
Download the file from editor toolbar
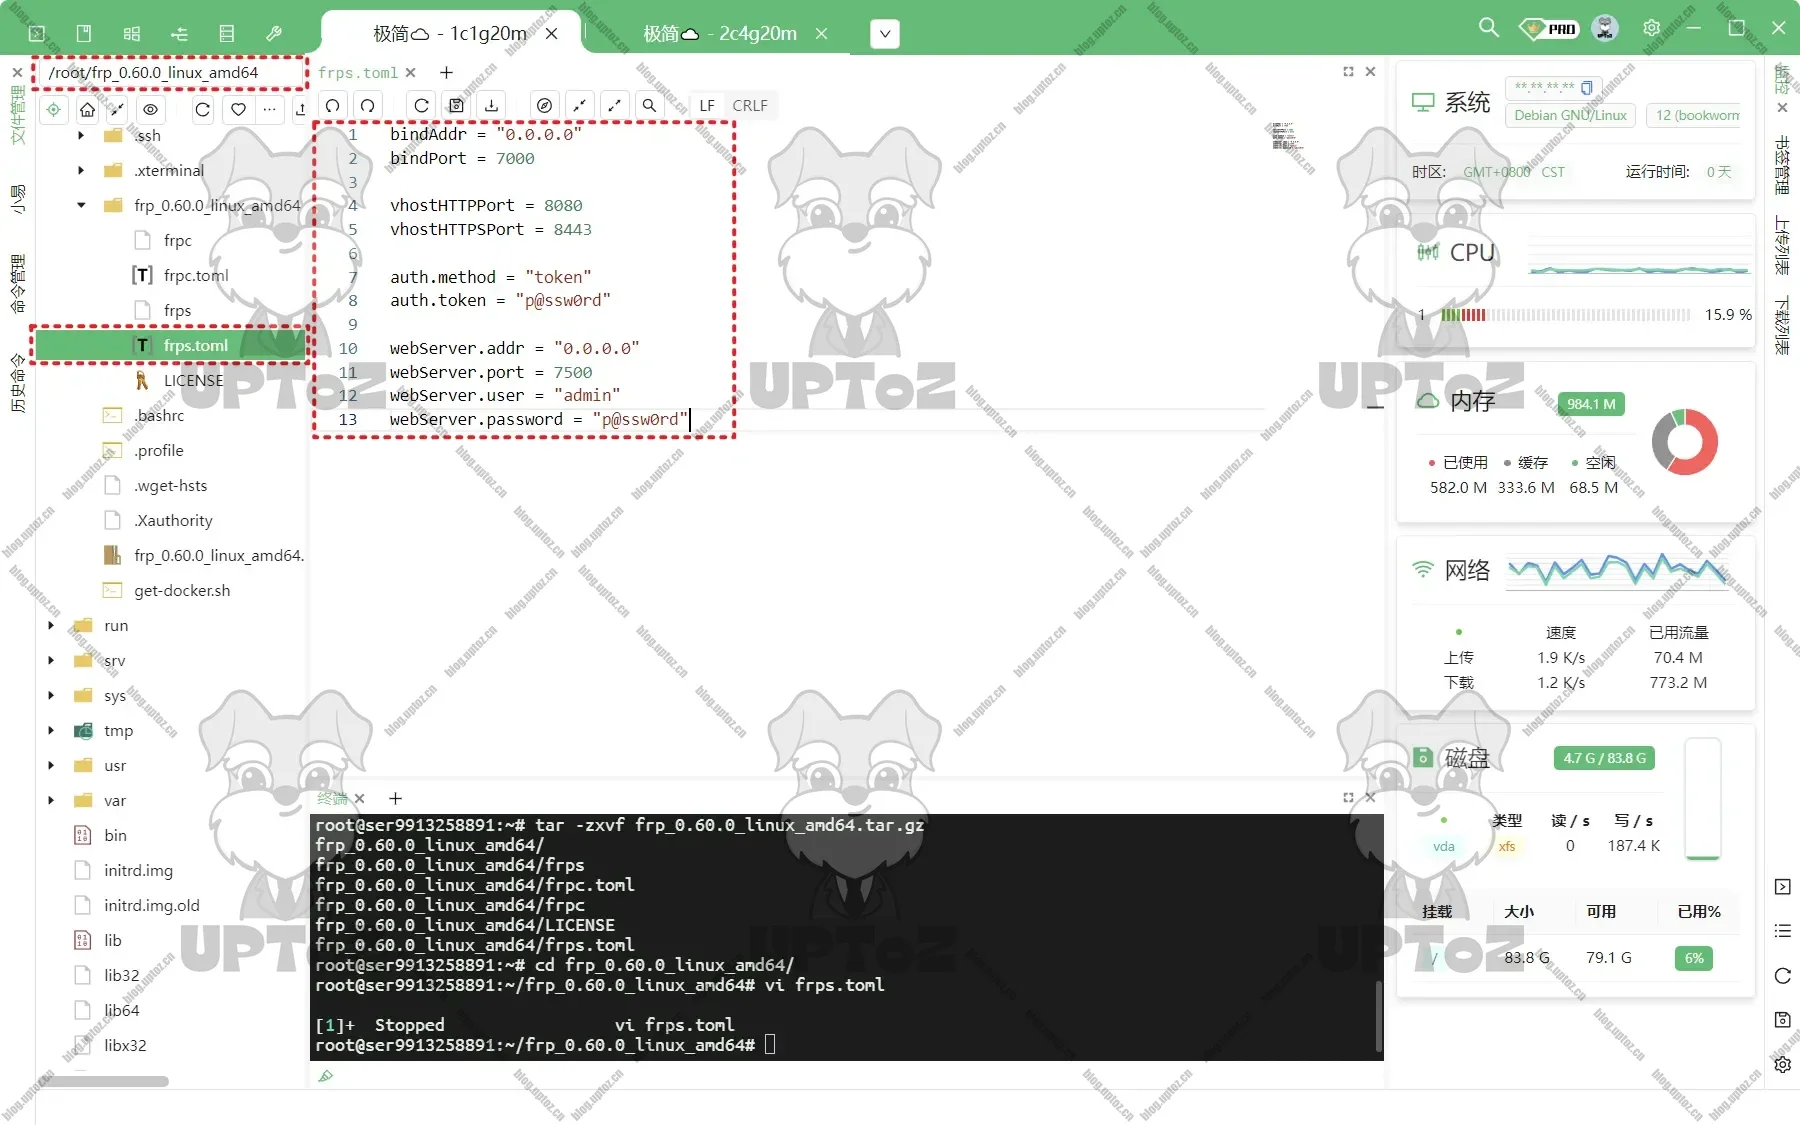491,105
